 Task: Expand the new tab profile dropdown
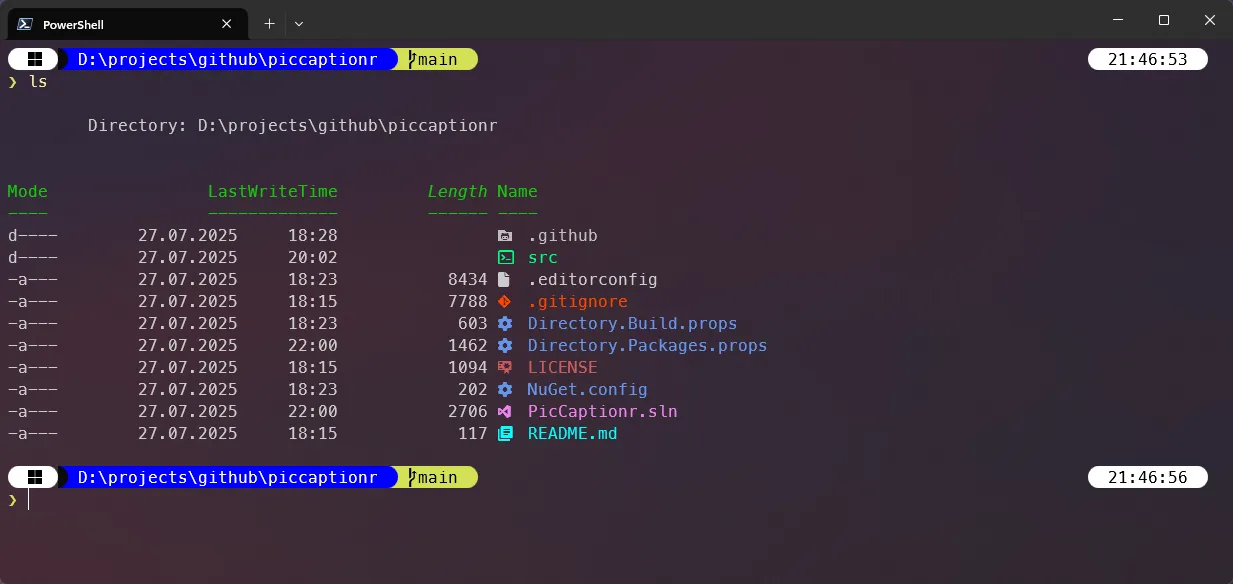click(299, 23)
